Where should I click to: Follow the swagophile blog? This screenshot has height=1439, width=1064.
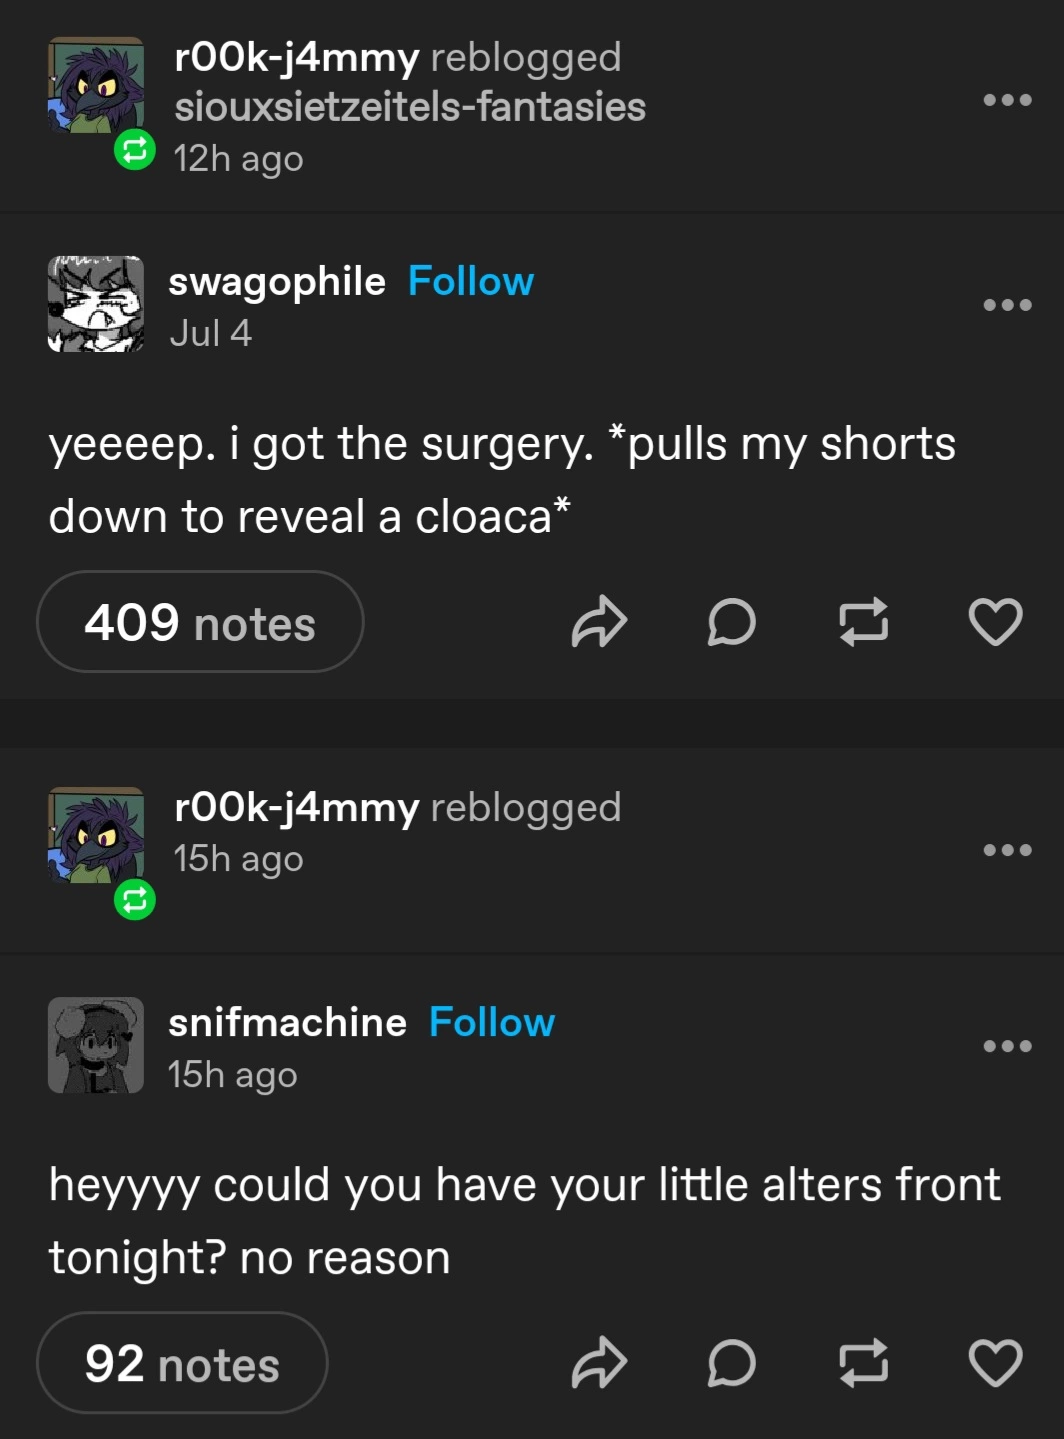coord(471,282)
